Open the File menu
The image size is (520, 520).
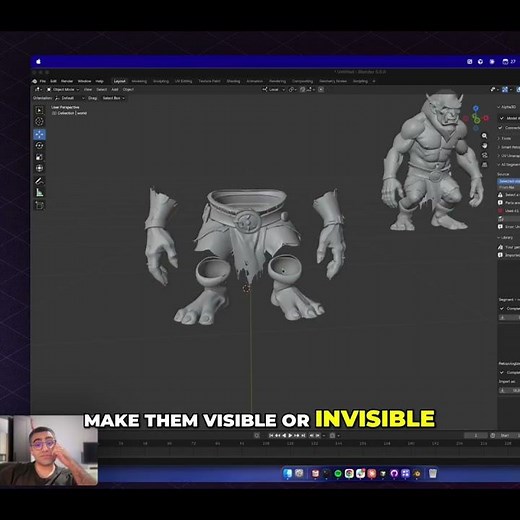(x=43, y=81)
